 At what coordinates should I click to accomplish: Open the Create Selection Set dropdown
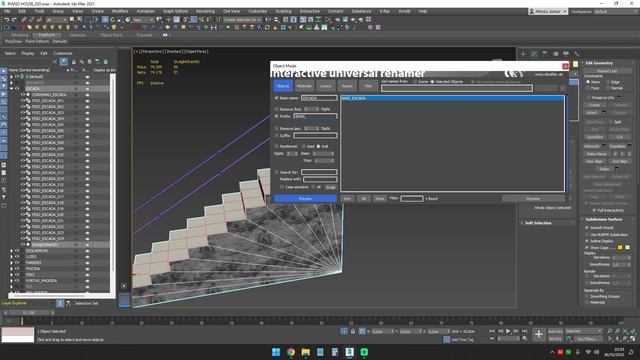point(242,20)
